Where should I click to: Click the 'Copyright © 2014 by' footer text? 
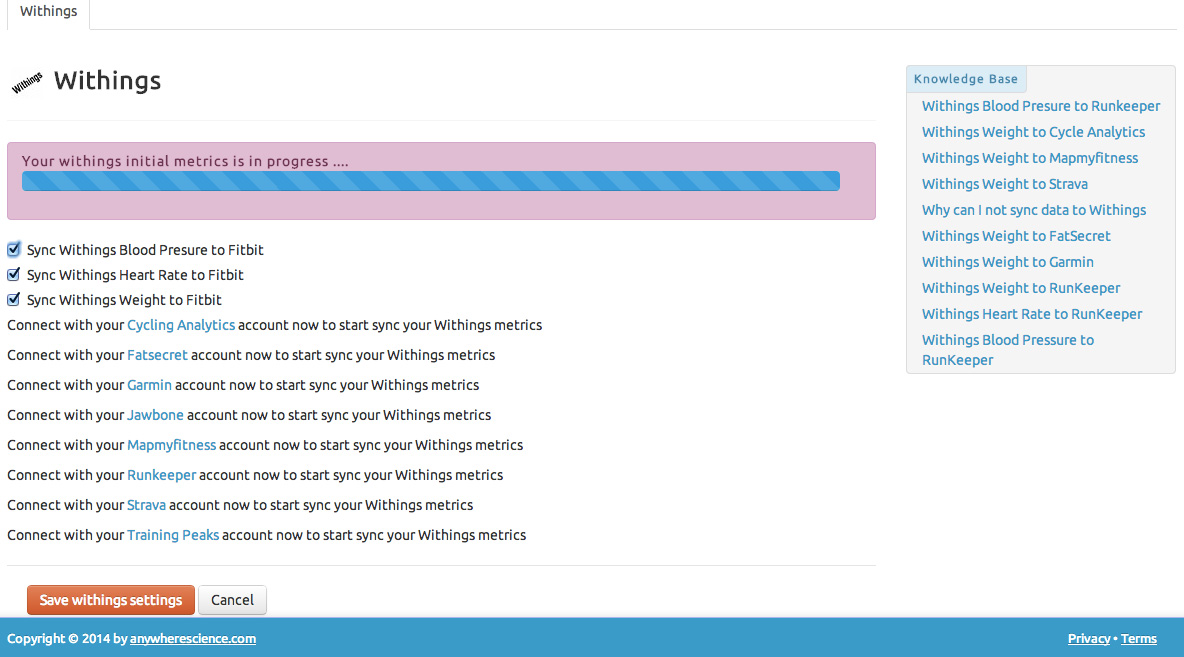[67, 639]
